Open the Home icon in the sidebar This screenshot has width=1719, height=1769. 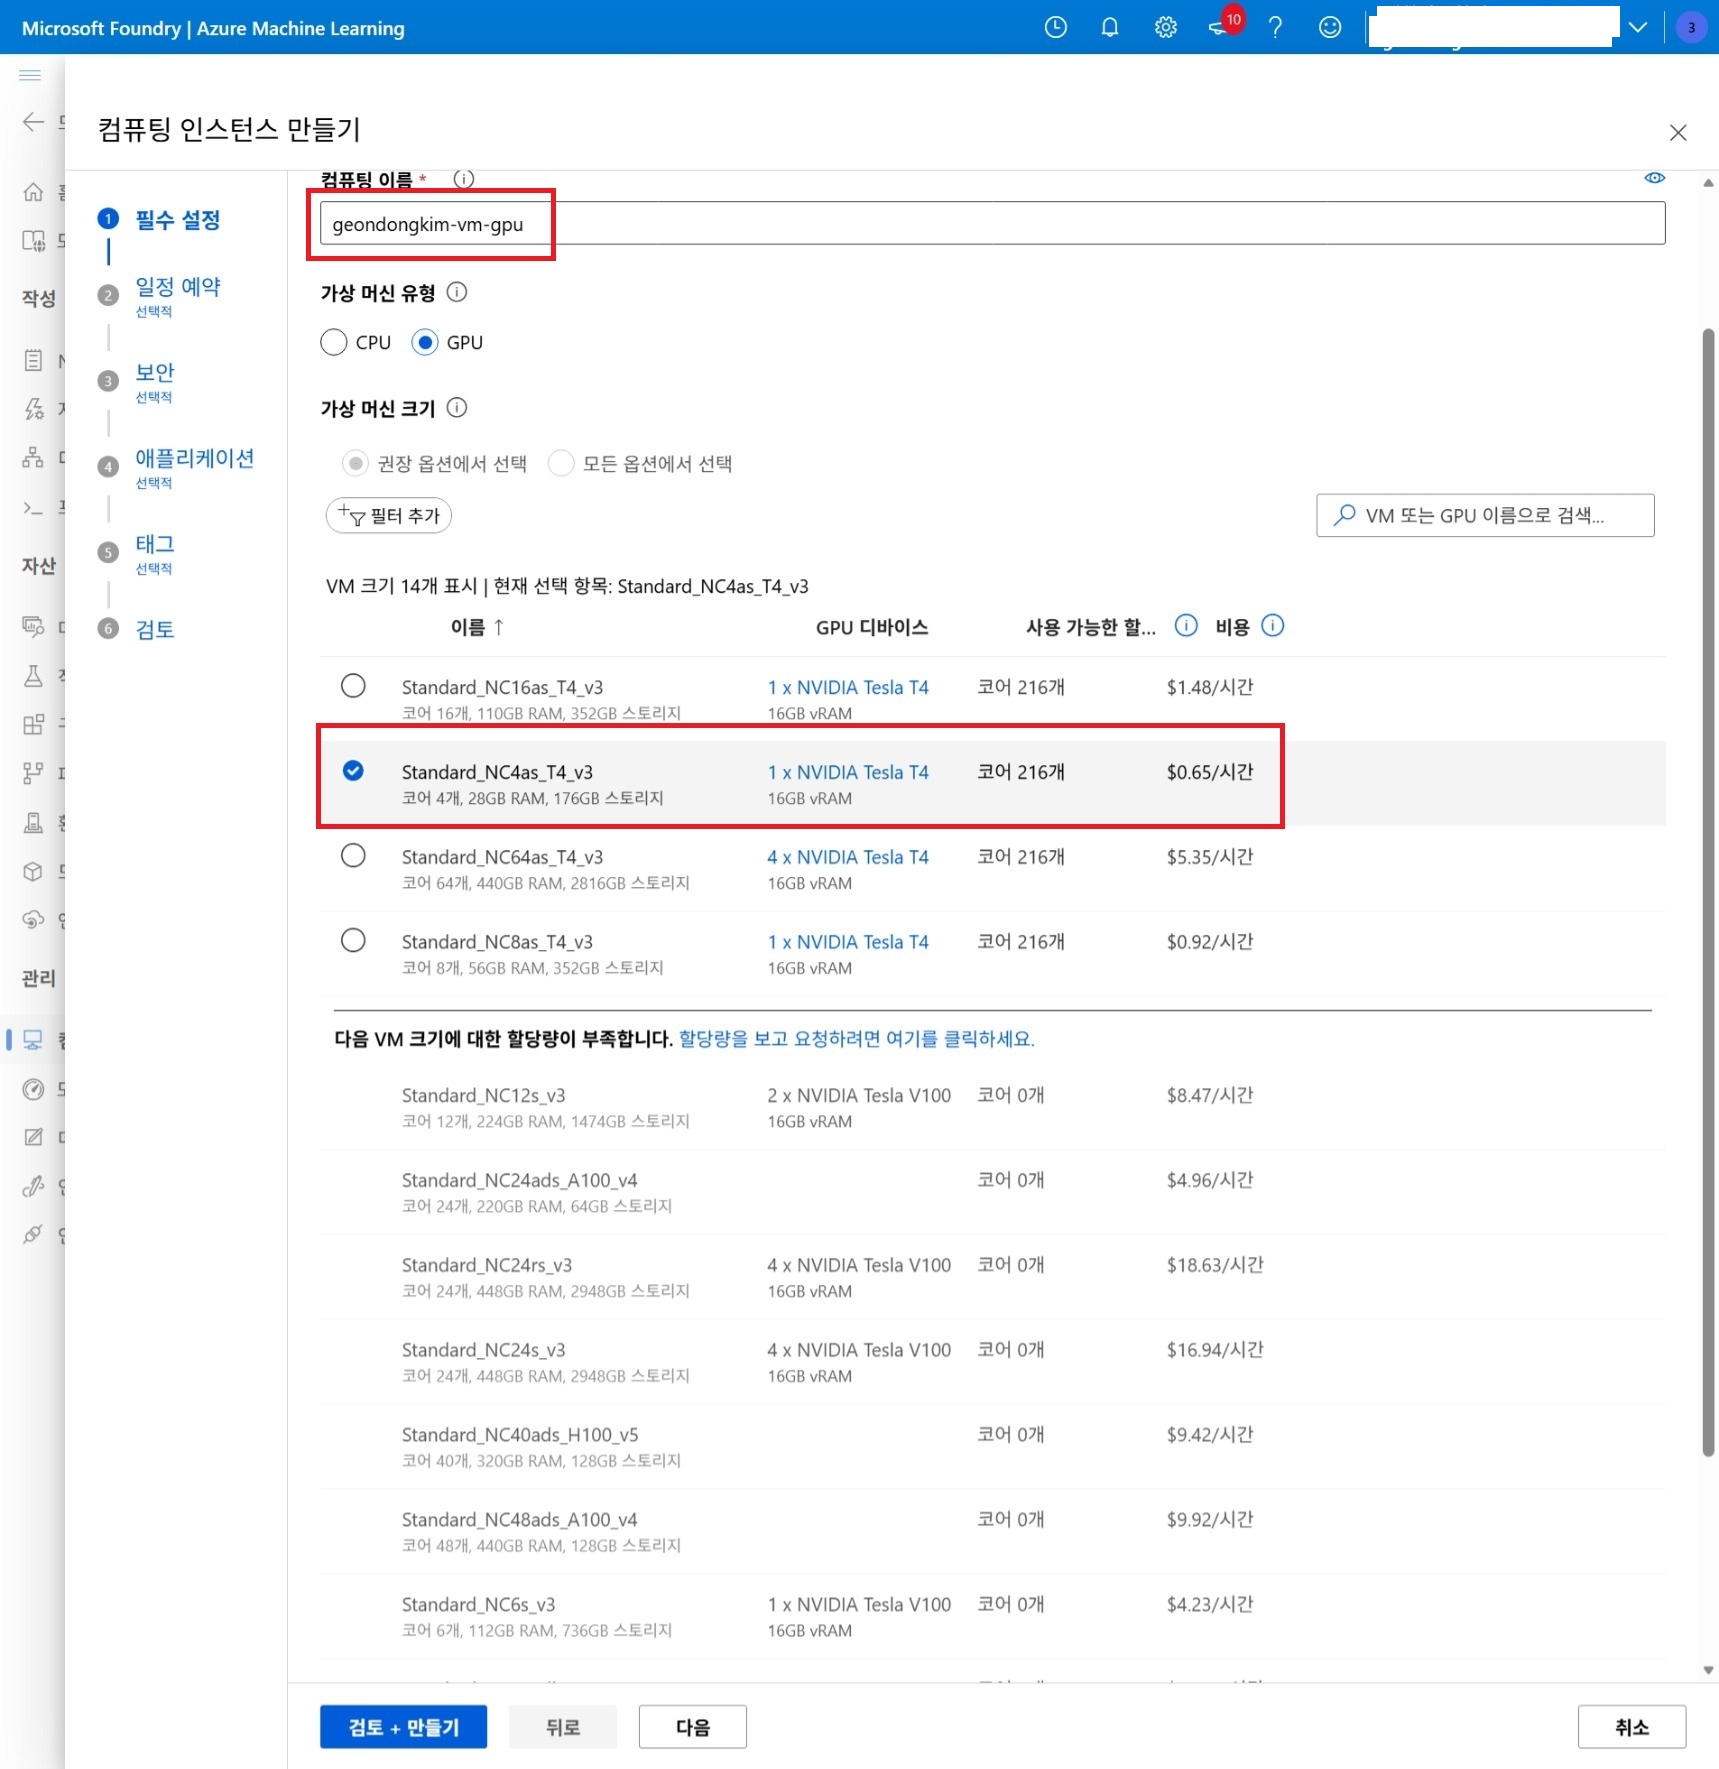click(x=33, y=192)
